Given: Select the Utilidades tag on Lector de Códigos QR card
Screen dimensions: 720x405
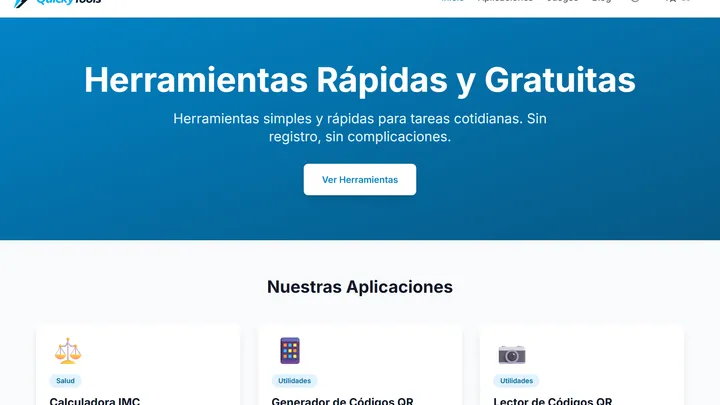Looking at the screenshot, I should (x=516, y=381).
